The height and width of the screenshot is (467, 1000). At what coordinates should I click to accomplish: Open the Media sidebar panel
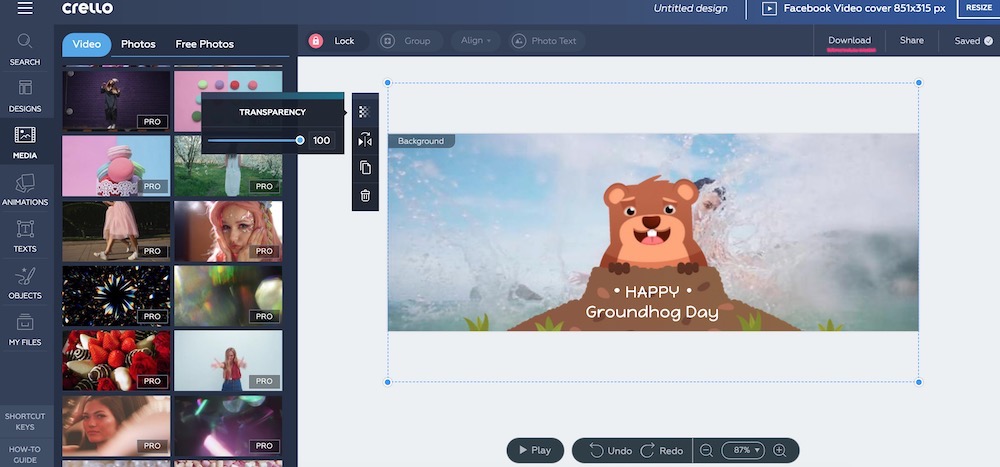click(x=25, y=143)
